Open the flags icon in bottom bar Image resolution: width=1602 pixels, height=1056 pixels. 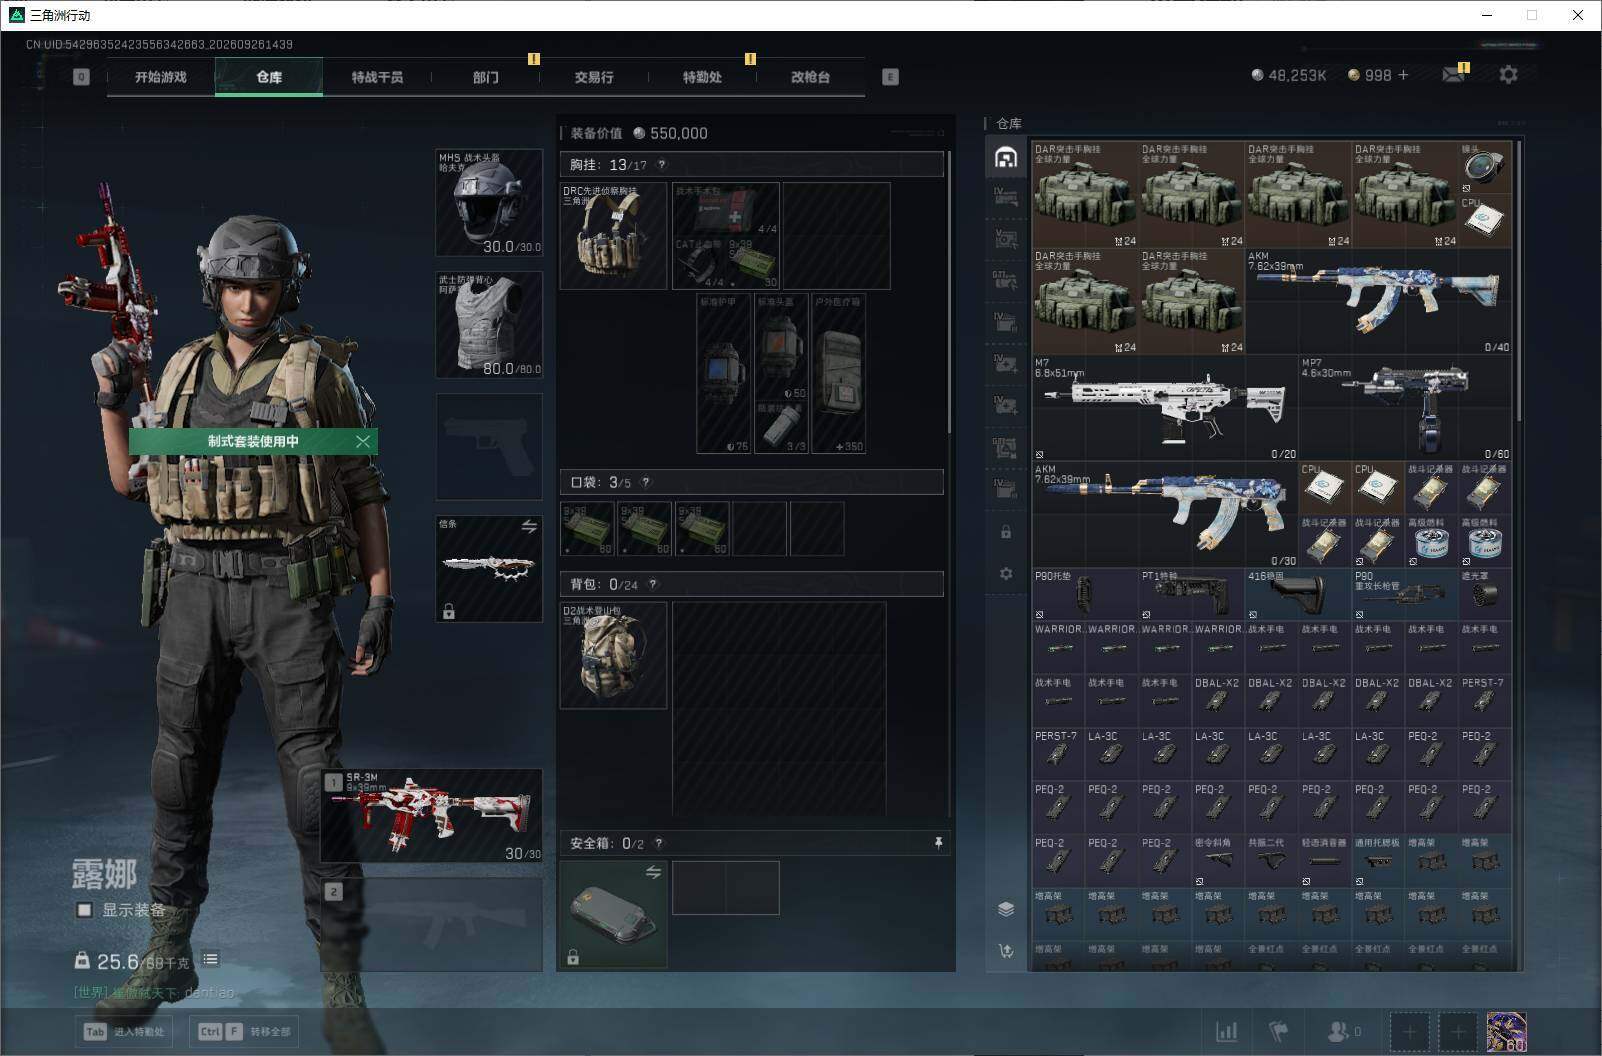pyautogui.click(x=1279, y=1031)
